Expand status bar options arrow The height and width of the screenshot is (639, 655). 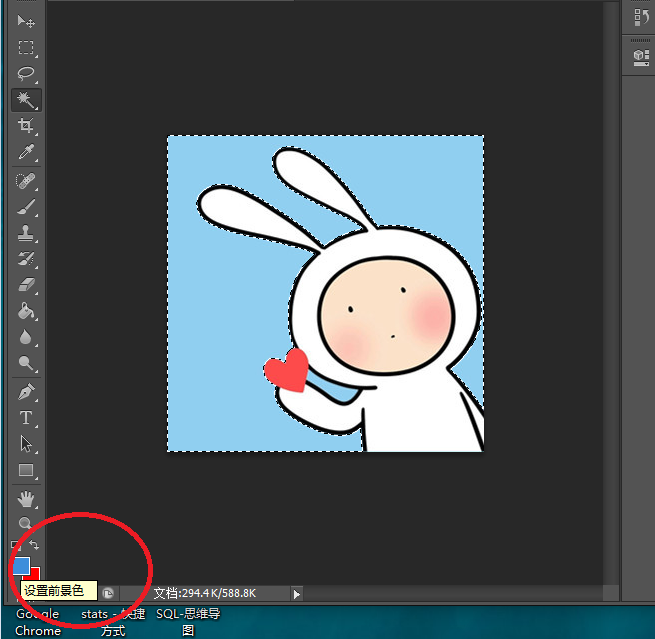tap(297, 593)
